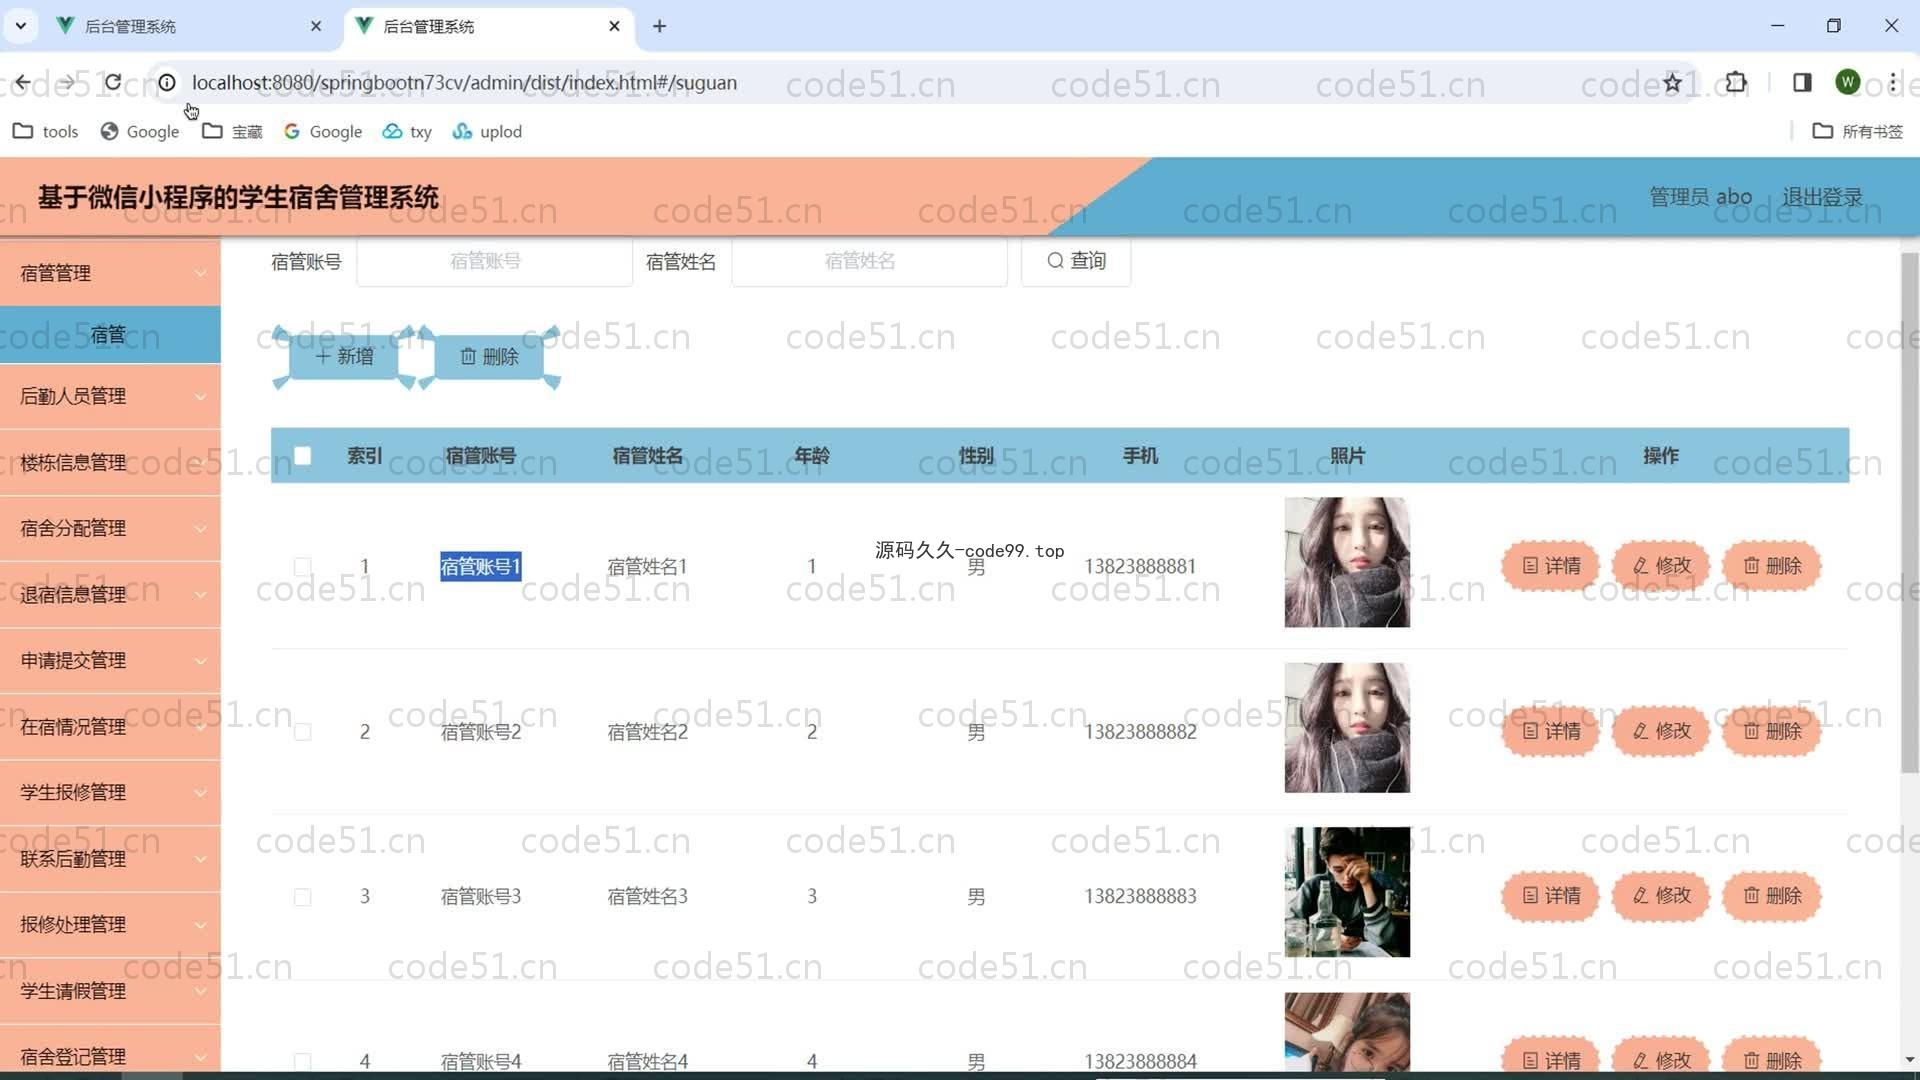Expand the 宿舍分配管理 menu
This screenshot has width=1920, height=1080.
tap(110, 528)
